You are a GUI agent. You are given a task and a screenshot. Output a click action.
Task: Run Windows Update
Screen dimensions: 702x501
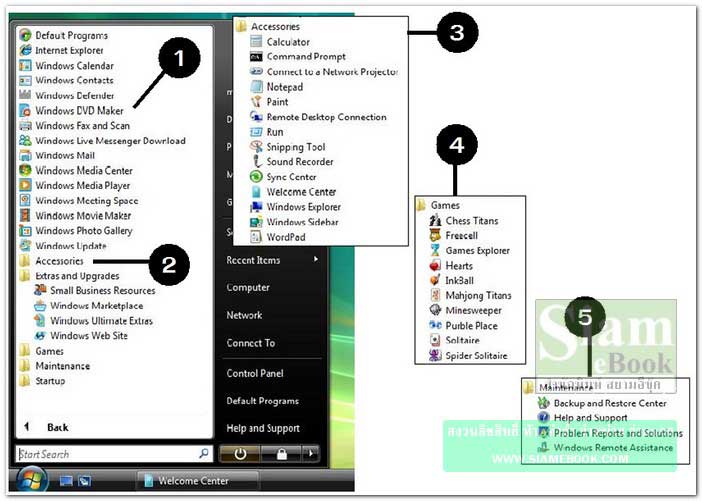pos(63,246)
